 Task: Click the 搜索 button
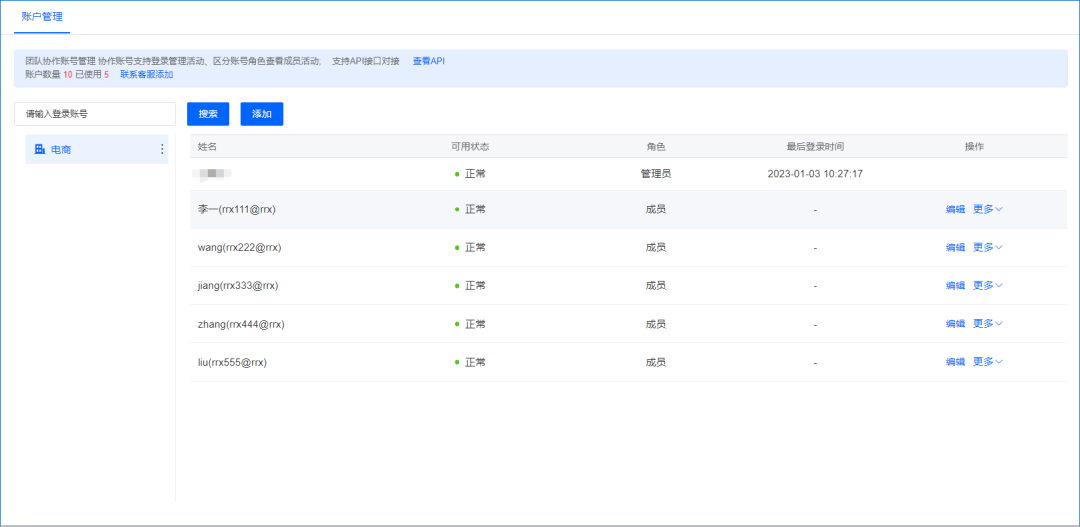pyautogui.click(x=208, y=114)
